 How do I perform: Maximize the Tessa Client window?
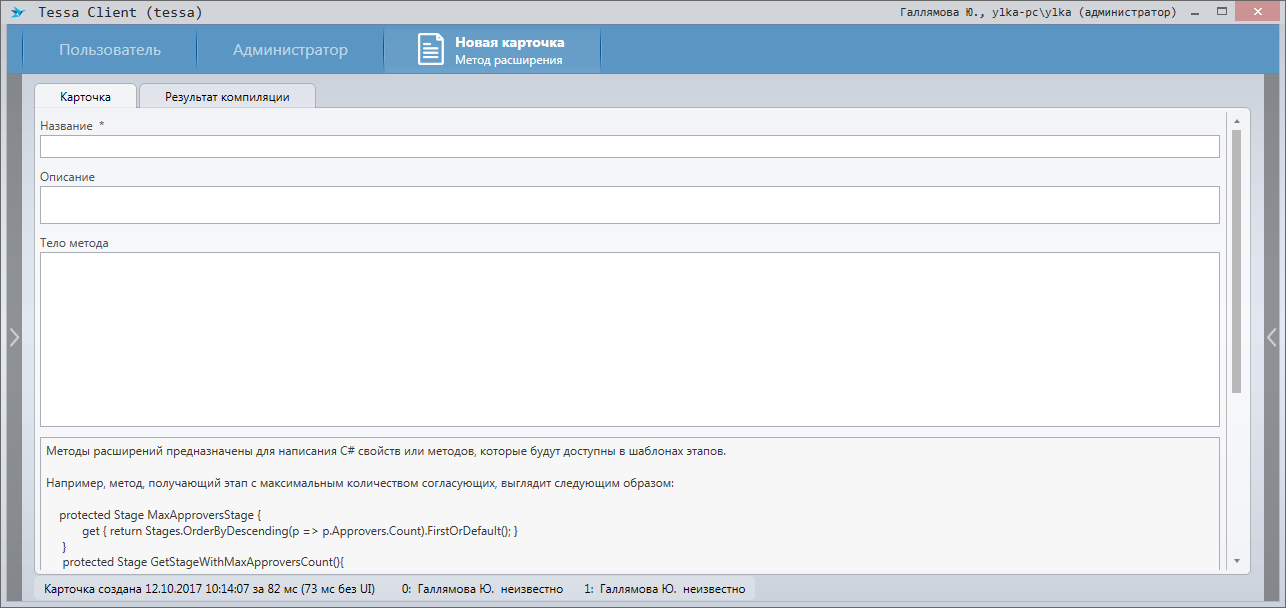[x=1221, y=12]
